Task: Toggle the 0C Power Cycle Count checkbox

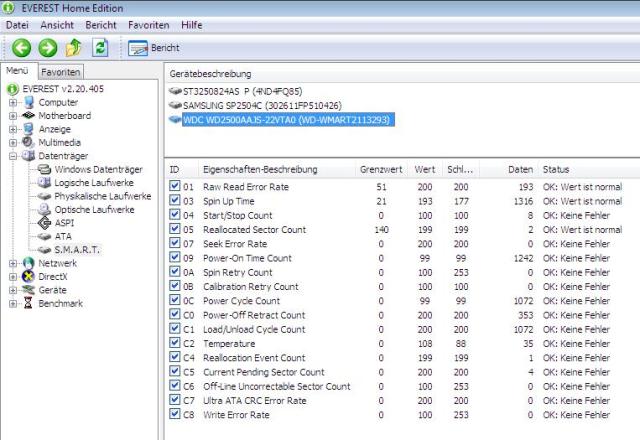Action: pos(174,300)
